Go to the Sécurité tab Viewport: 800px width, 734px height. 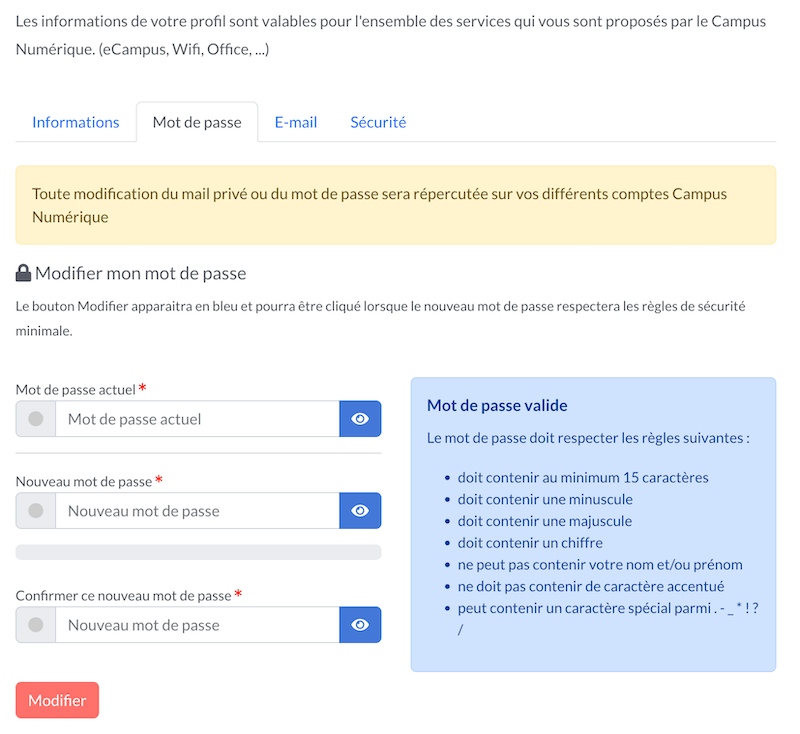(x=378, y=122)
